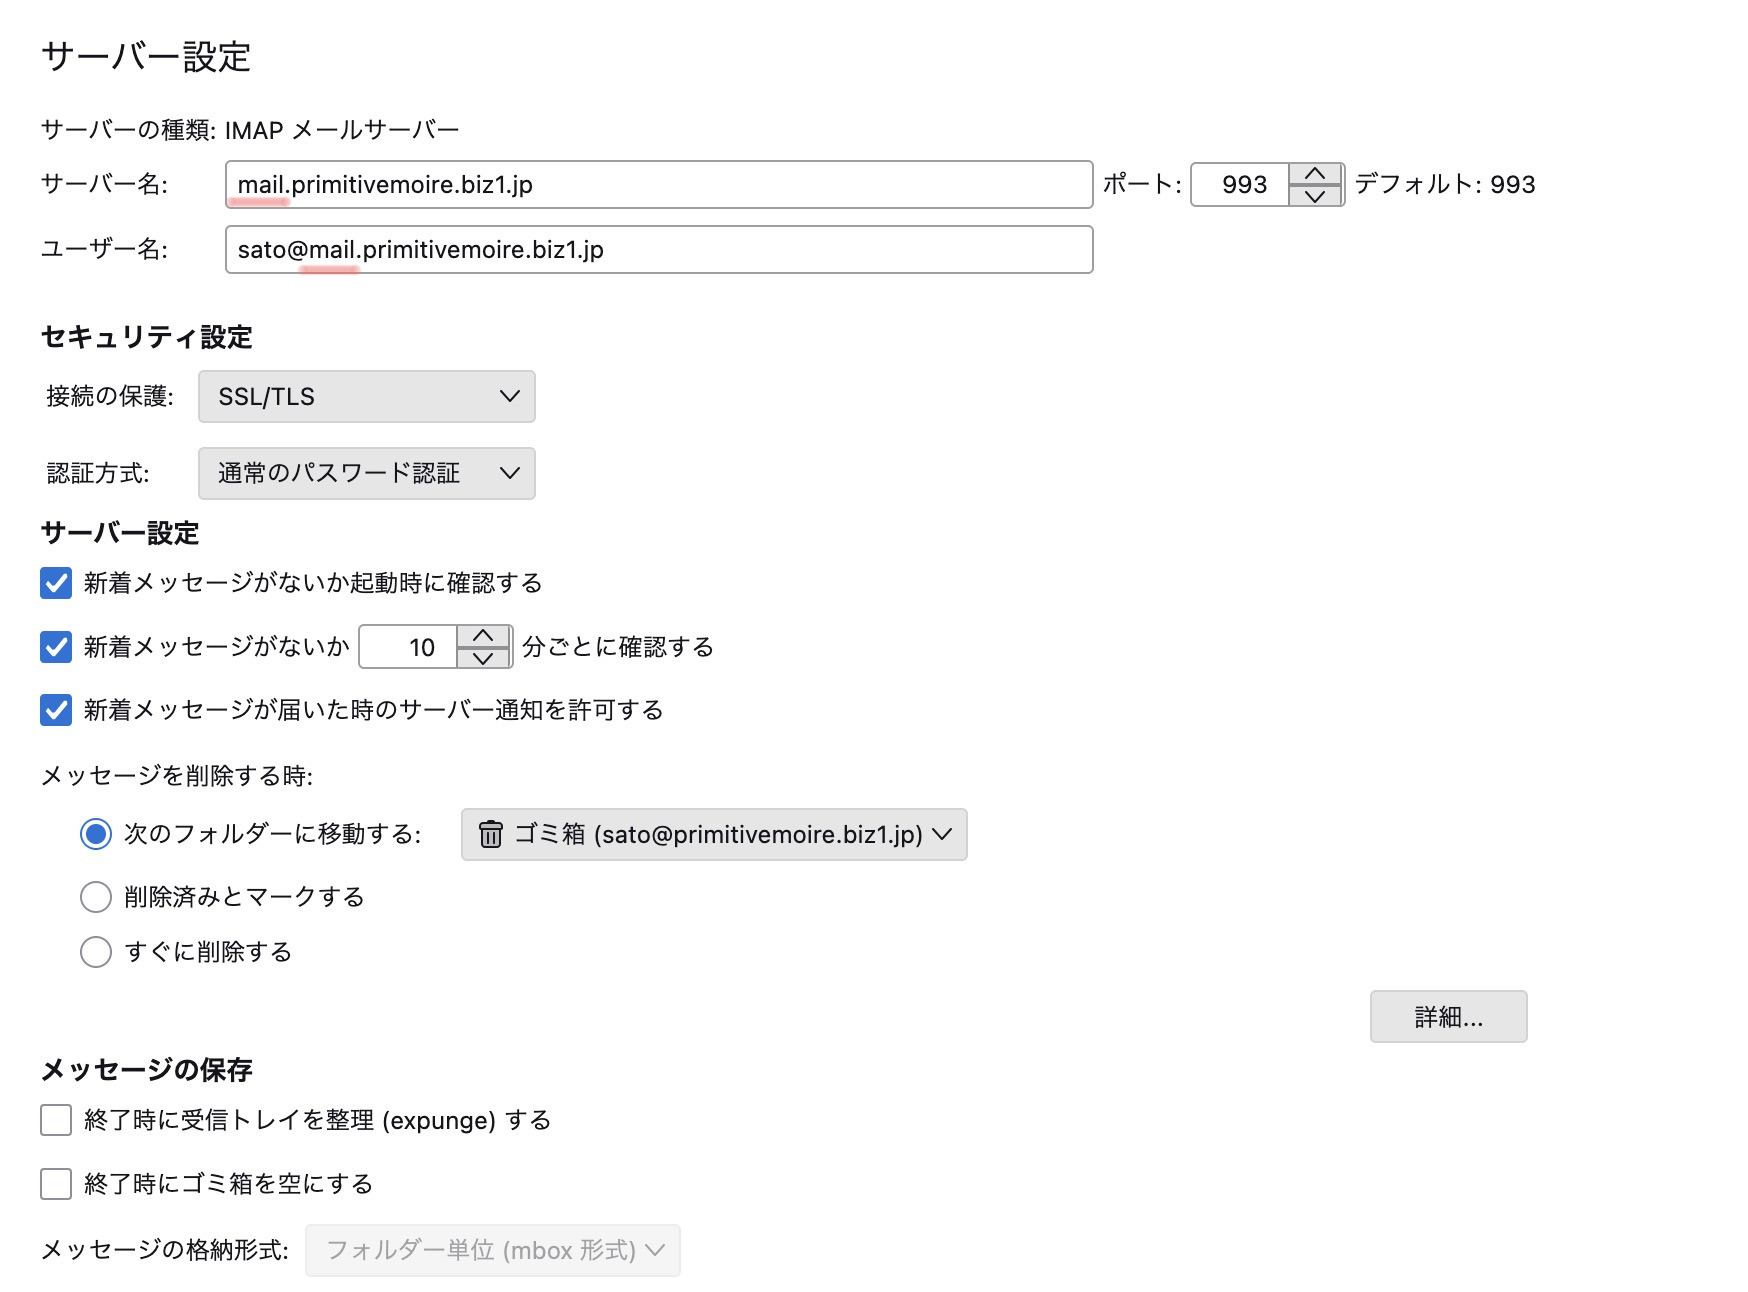Viewport: 1748px width, 1292px height.
Task: Open the メッセージの格納形式 dropdown
Action: pyautogui.click(x=492, y=1250)
